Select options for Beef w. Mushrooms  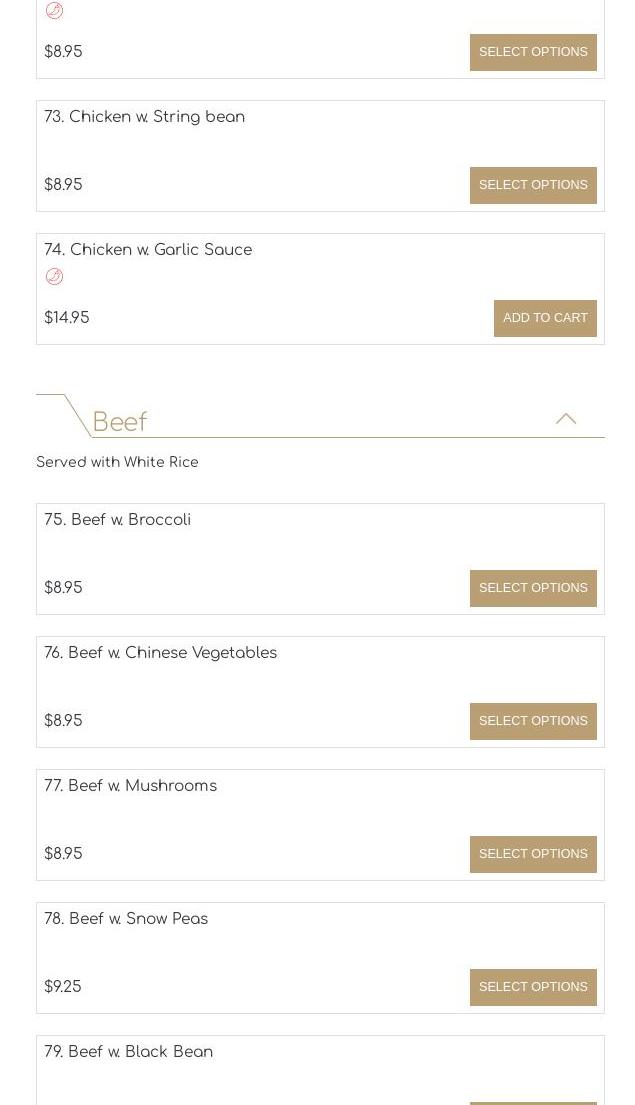coord(533,853)
